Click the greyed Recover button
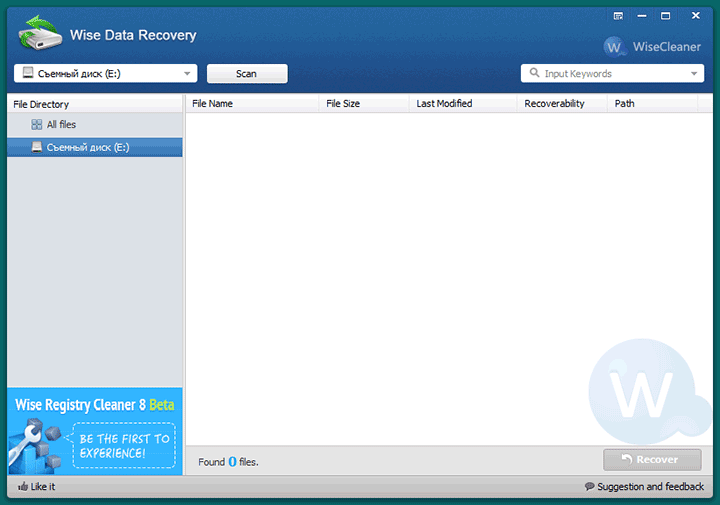 (652, 460)
